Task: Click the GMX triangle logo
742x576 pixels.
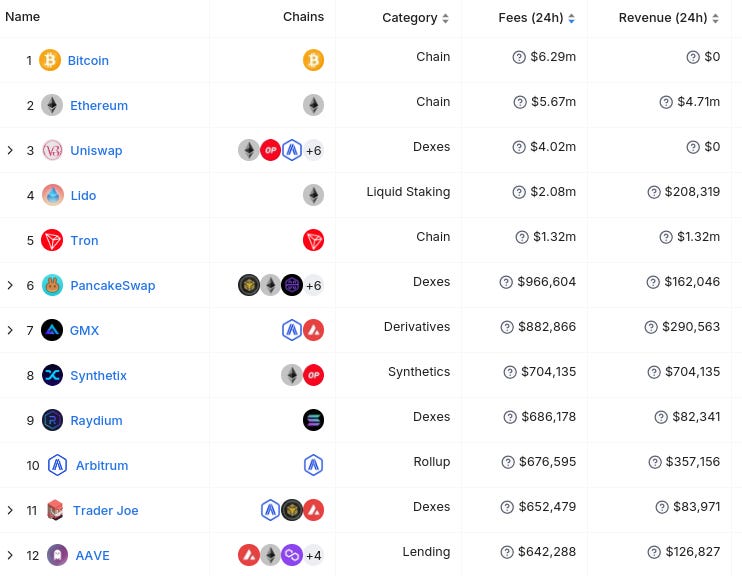Action: (x=52, y=330)
